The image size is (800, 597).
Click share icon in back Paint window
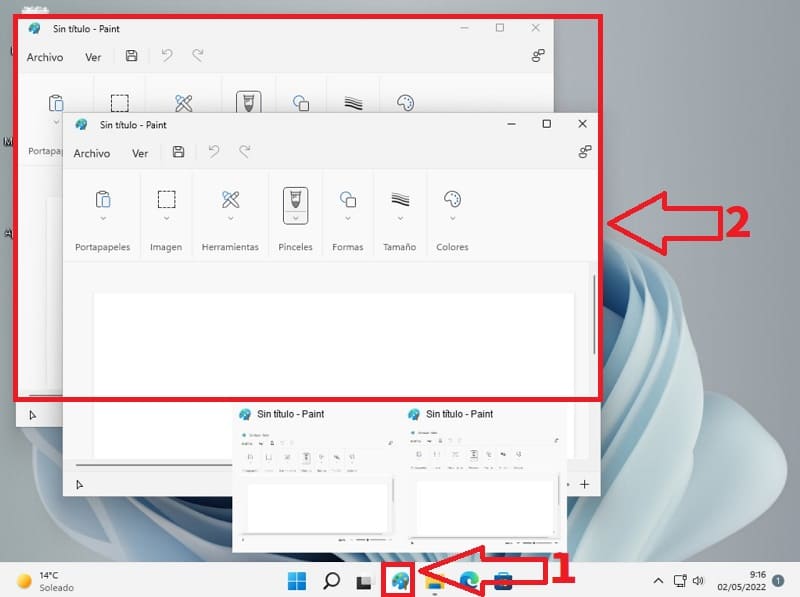[538, 56]
